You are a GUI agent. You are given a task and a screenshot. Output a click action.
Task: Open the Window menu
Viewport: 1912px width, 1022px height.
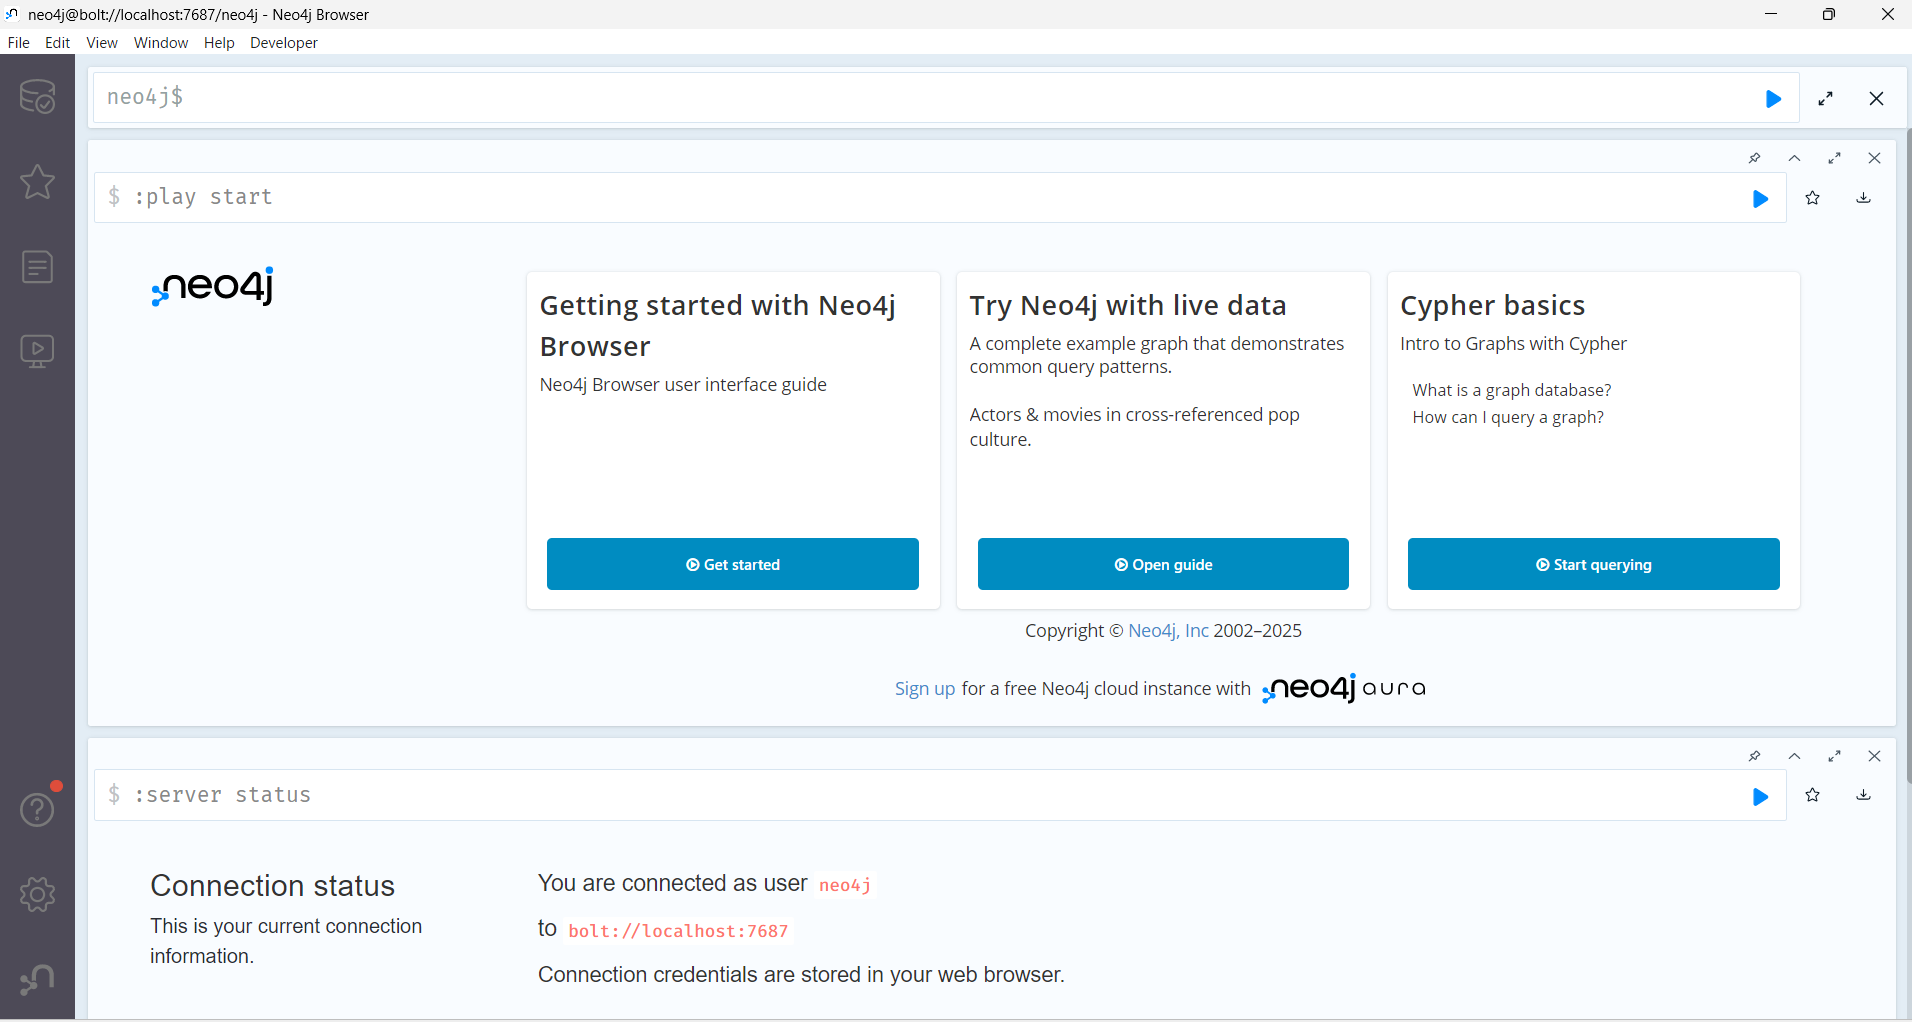161,43
